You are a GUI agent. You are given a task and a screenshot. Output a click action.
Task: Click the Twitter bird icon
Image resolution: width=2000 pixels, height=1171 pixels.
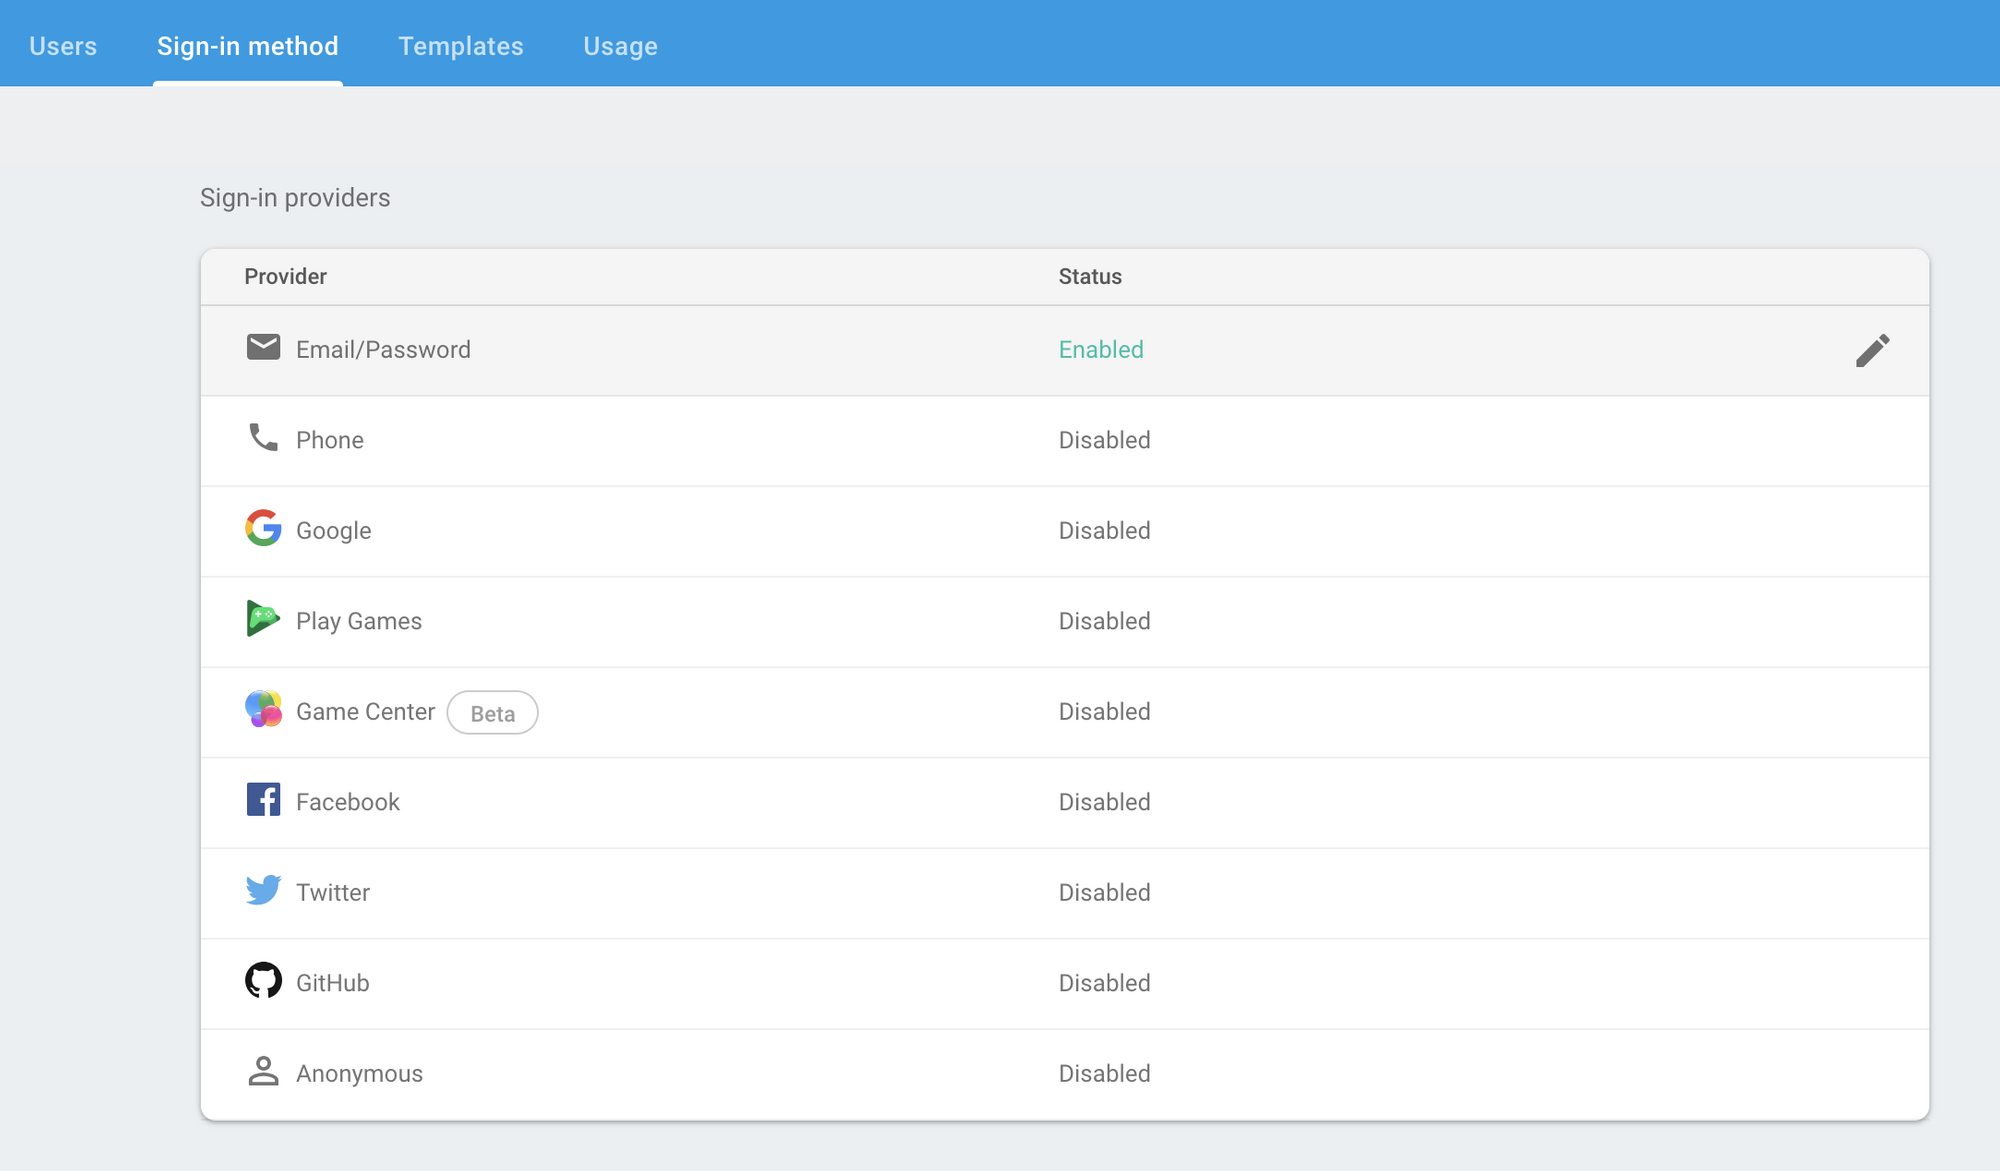(x=263, y=890)
